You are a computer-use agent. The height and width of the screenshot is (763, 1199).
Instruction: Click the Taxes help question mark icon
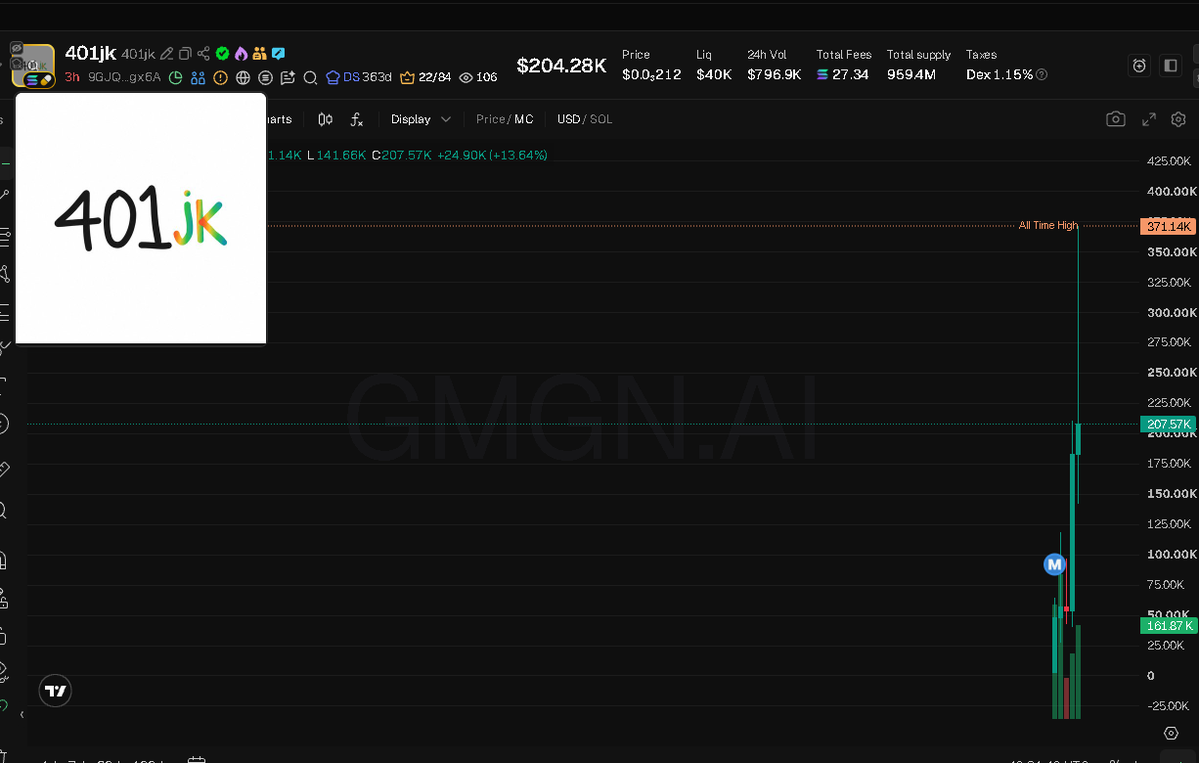pyautogui.click(x=1041, y=75)
